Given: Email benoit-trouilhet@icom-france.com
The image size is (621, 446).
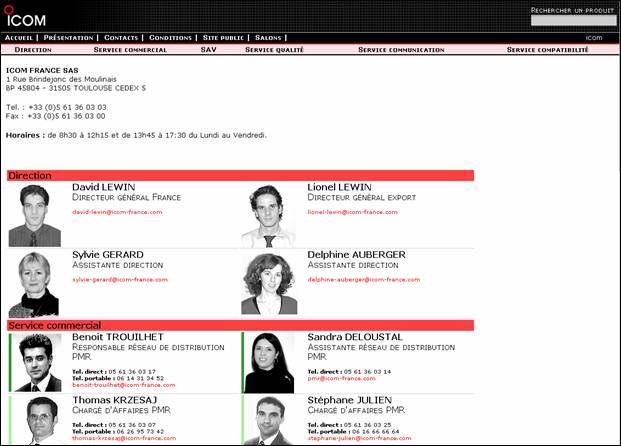Looking at the screenshot, I should [124, 385].
